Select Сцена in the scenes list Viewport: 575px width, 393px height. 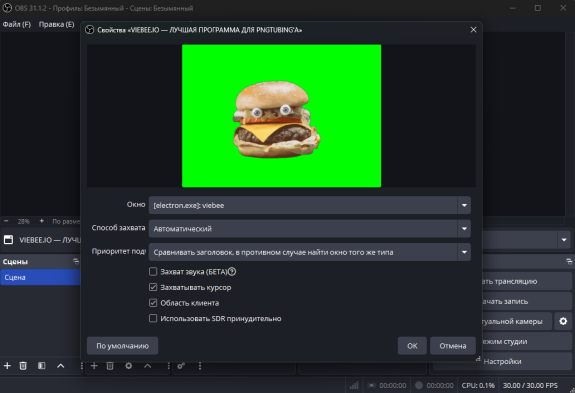(40, 277)
